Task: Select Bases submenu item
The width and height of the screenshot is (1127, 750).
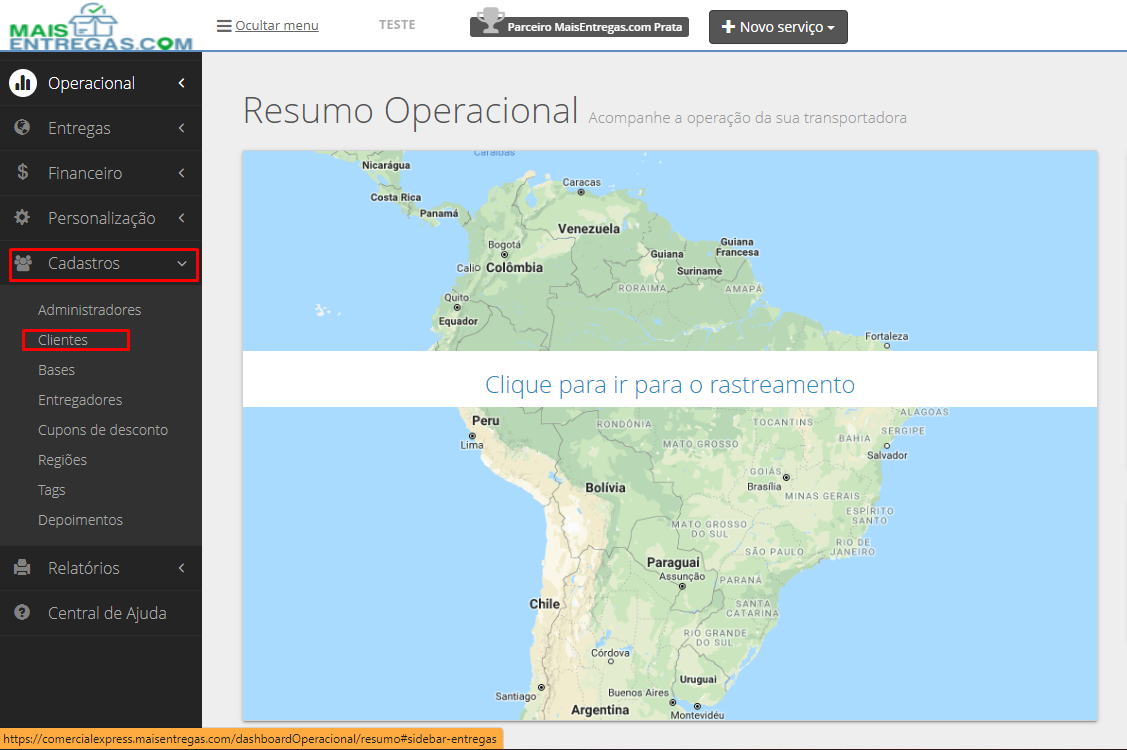Action: tap(56, 370)
